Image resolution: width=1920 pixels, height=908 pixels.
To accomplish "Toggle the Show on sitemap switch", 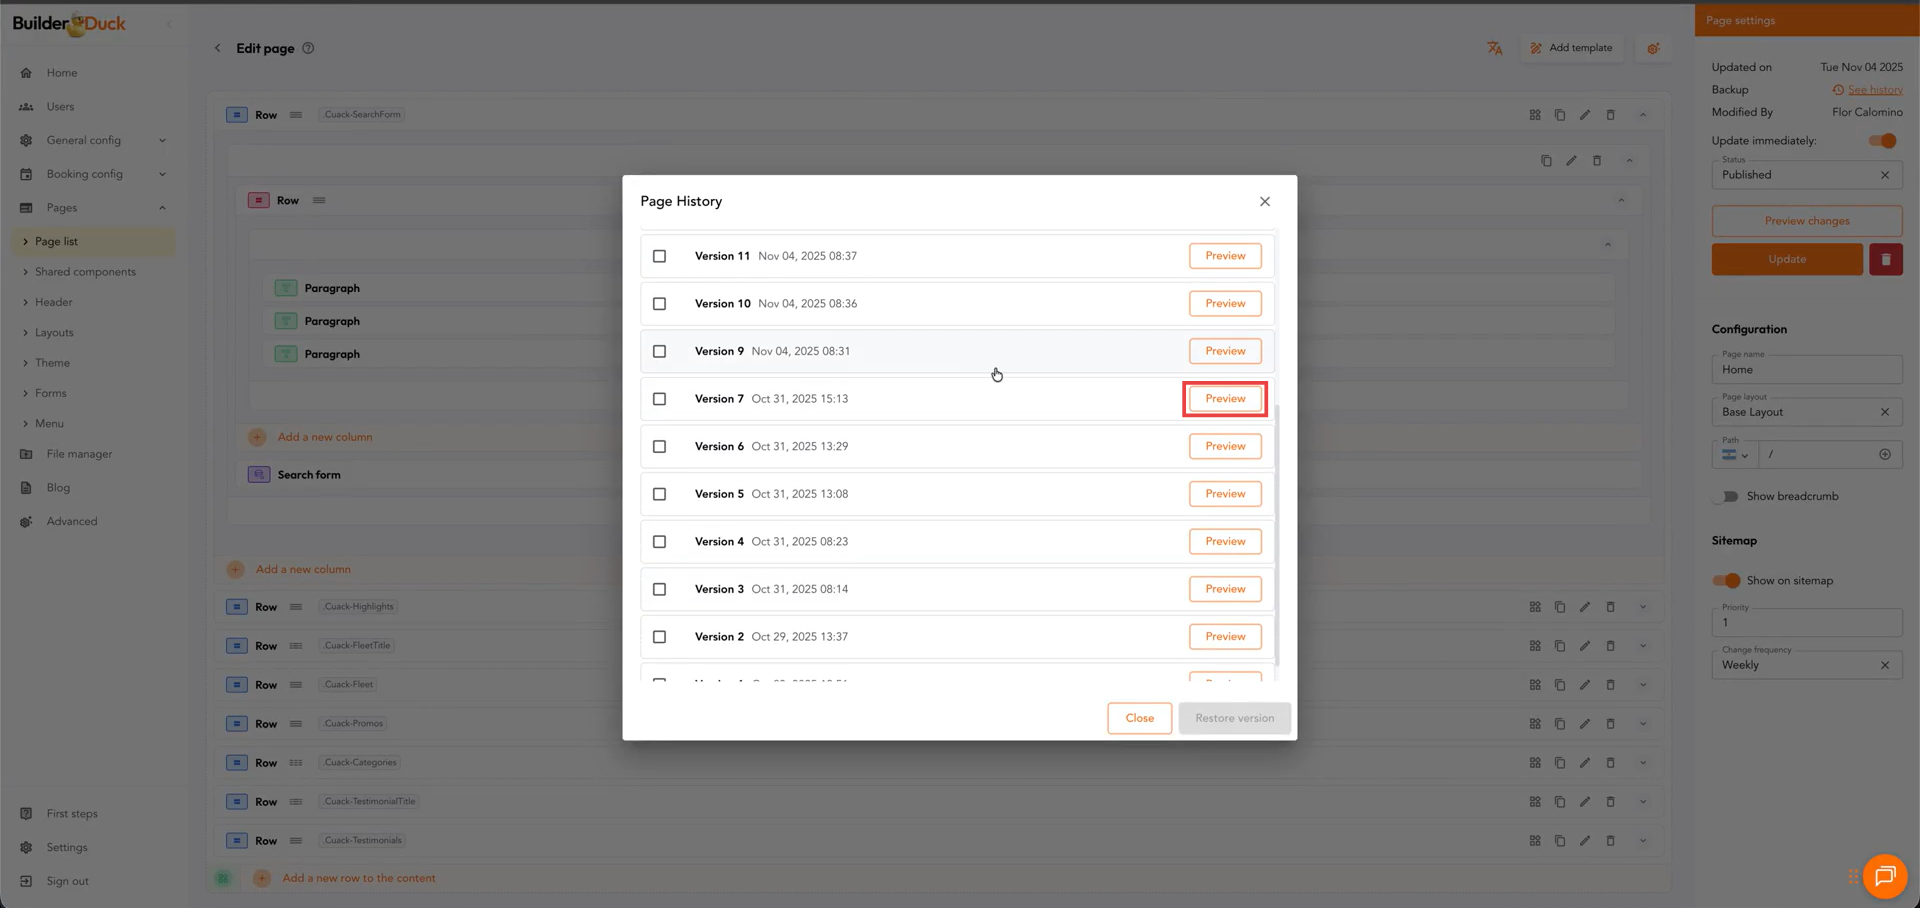I will click(1726, 581).
